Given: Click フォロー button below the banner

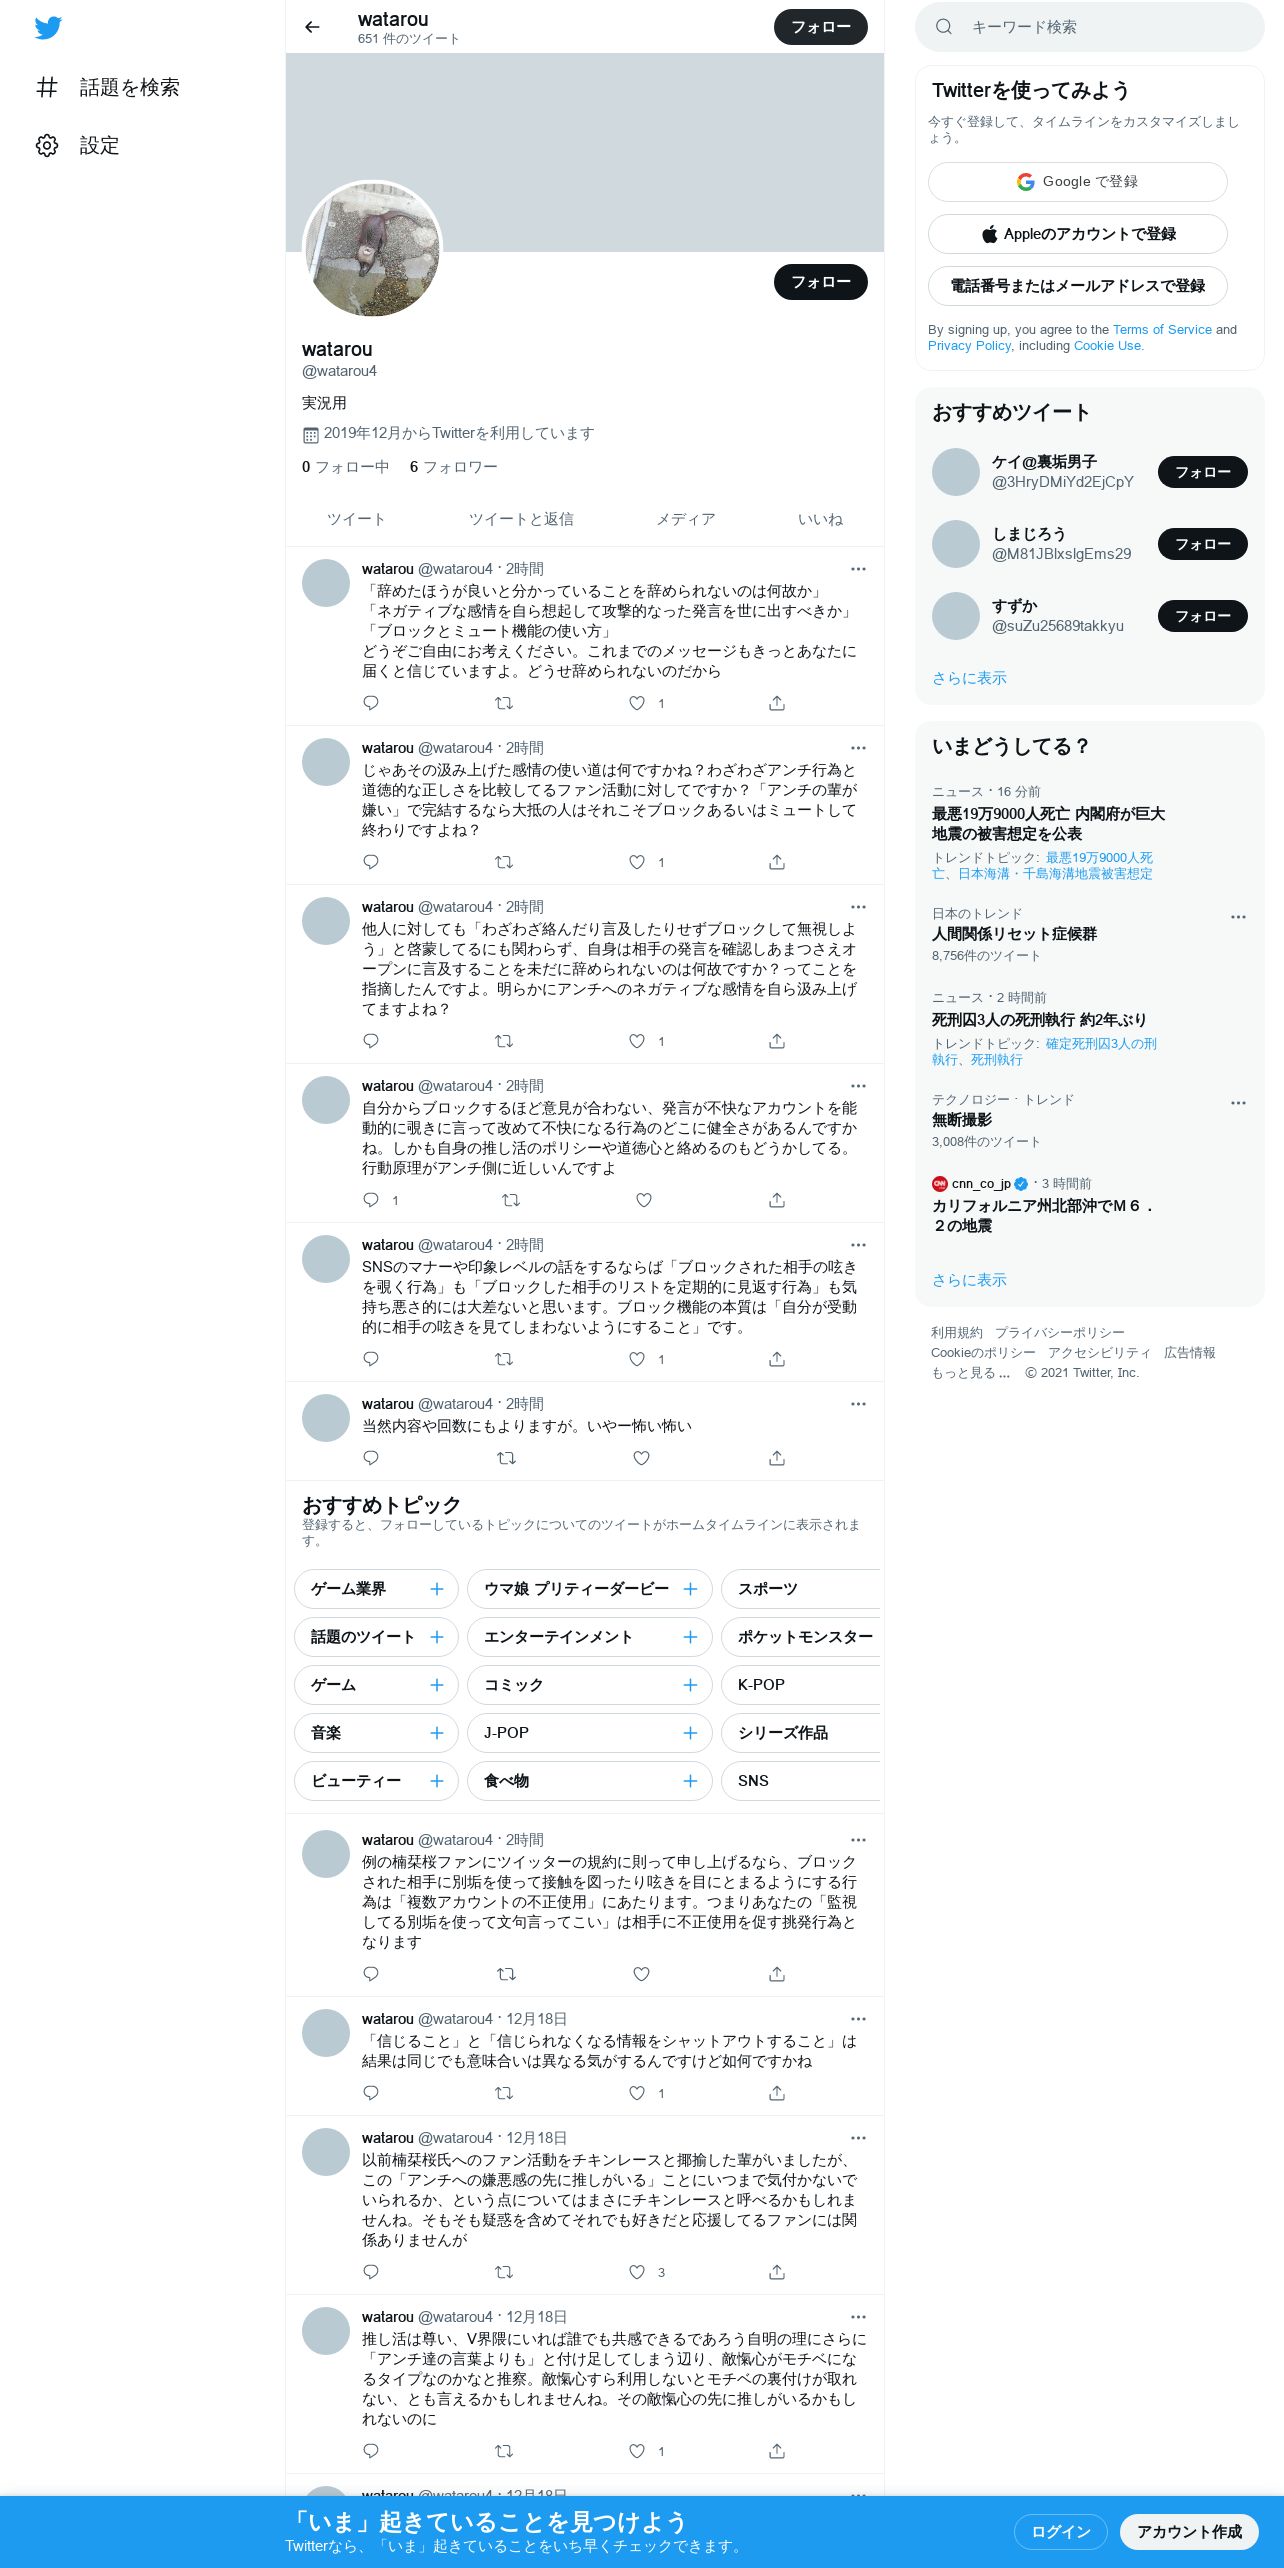Looking at the screenshot, I should tap(820, 282).
